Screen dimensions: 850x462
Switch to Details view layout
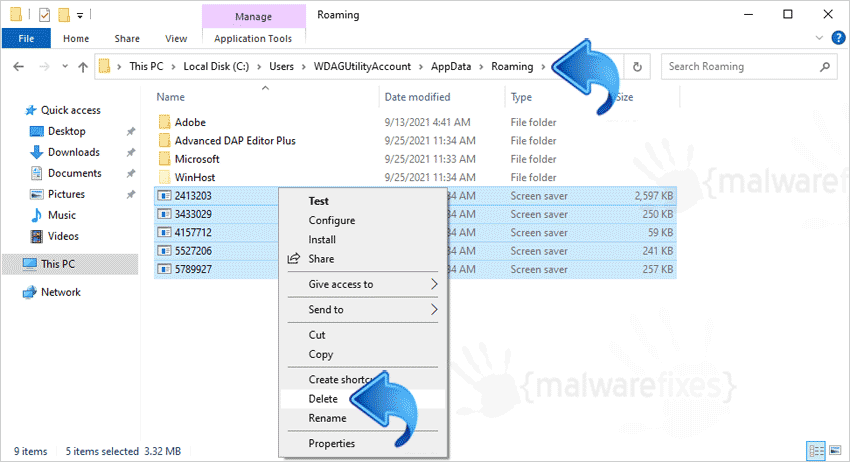(x=816, y=451)
